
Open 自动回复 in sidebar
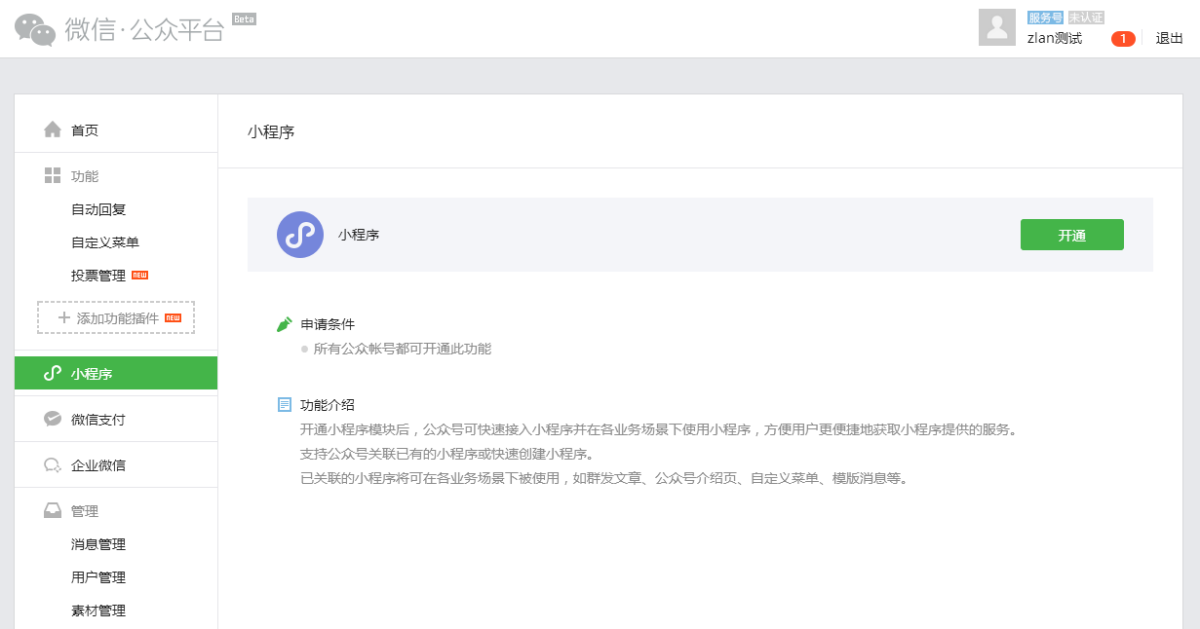tap(98, 210)
